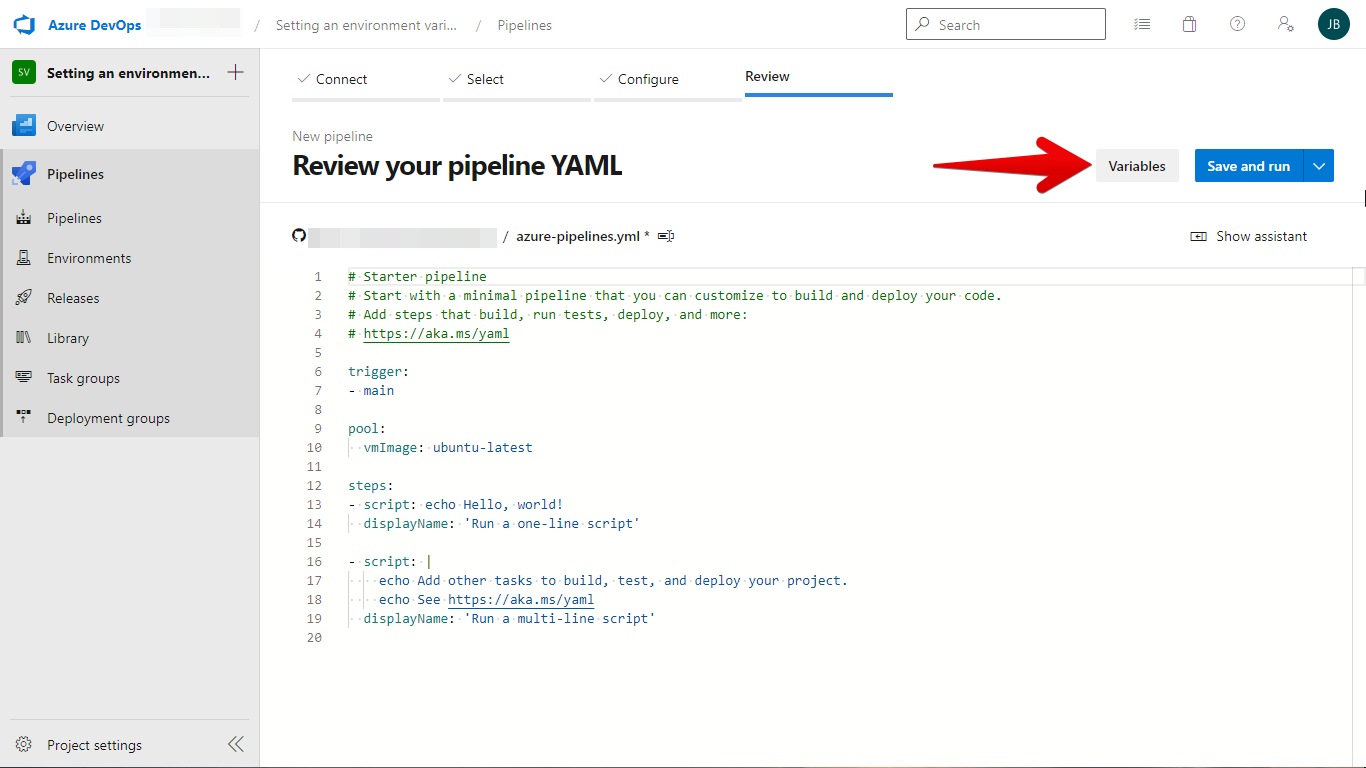Toggle the Show assistant panel
The width and height of the screenshot is (1366, 768).
point(1249,236)
